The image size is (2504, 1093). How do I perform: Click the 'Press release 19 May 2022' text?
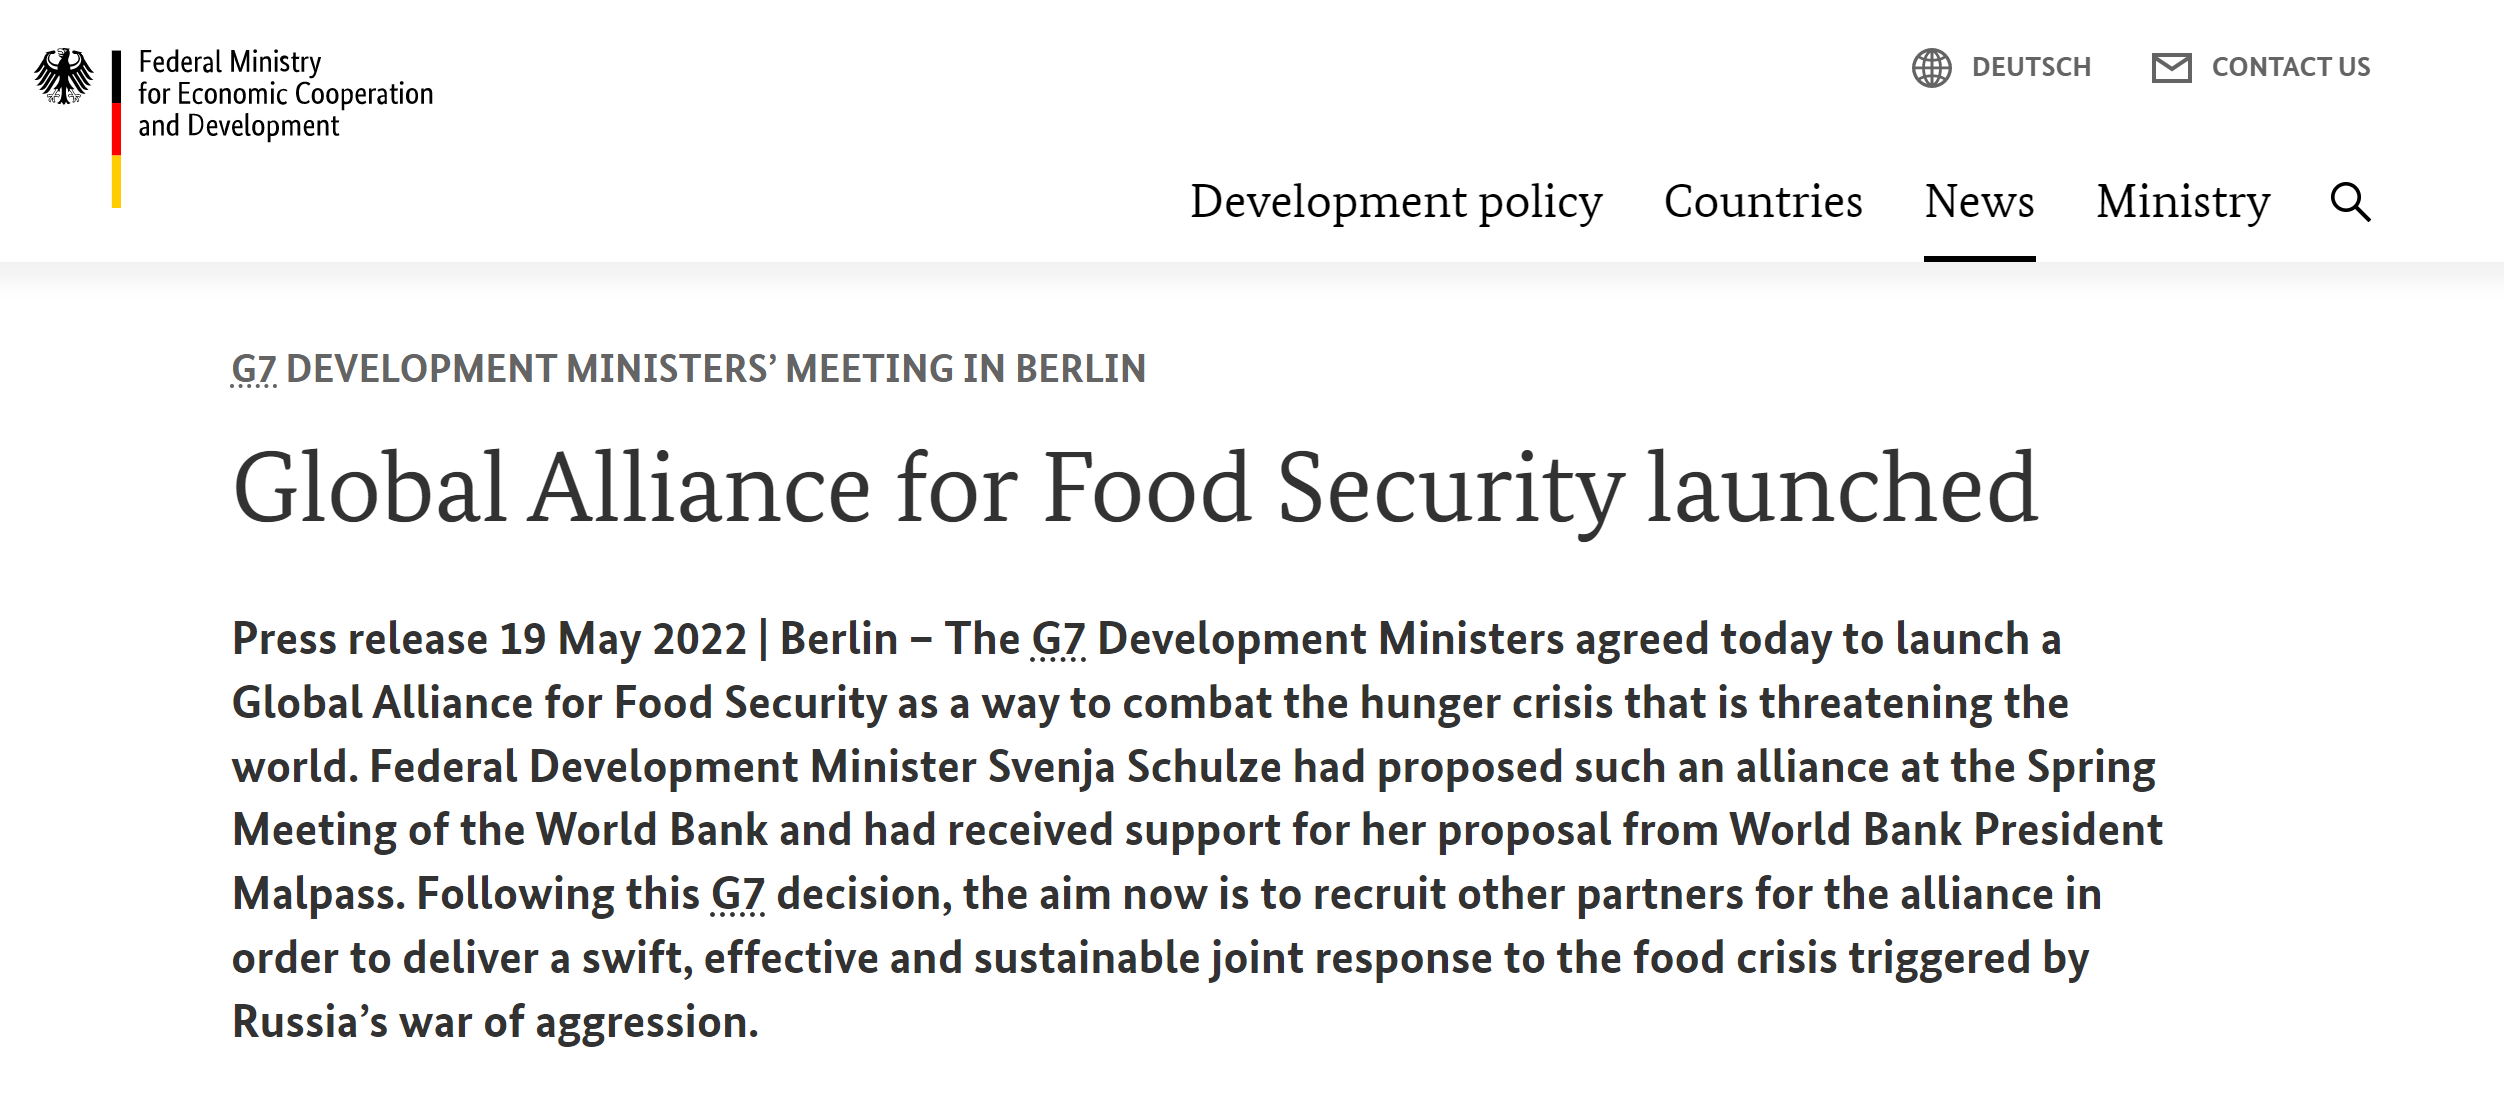coord(489,639)
